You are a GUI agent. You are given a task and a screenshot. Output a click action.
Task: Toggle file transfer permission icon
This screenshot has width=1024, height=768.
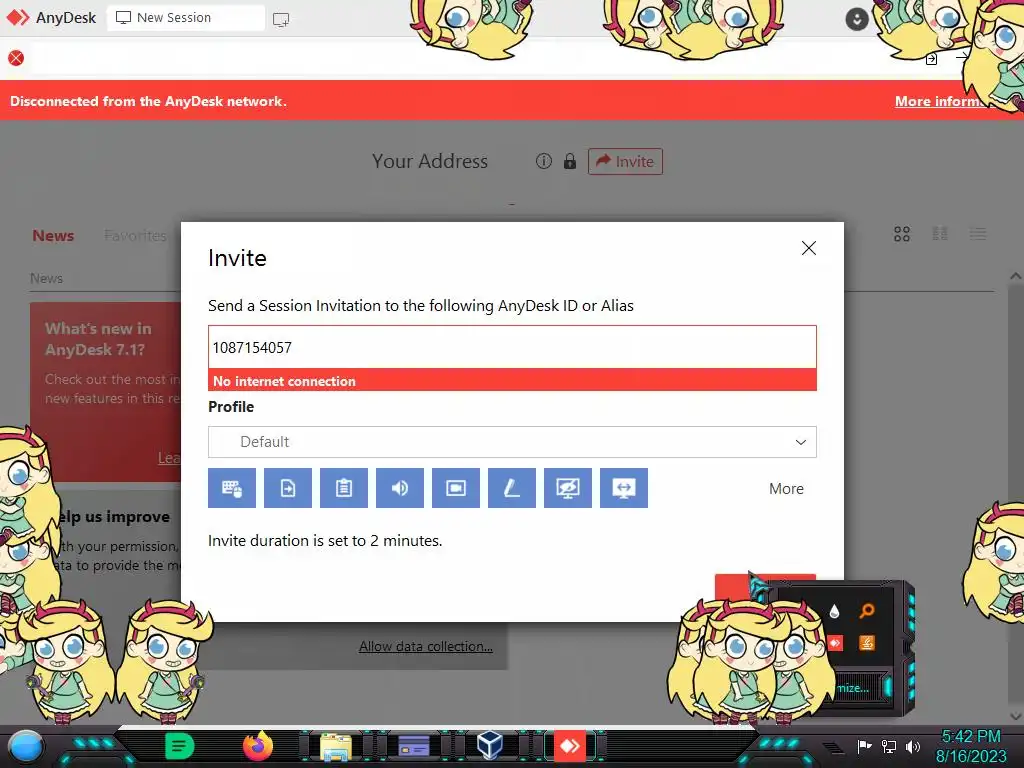click(x=288, y=488)
